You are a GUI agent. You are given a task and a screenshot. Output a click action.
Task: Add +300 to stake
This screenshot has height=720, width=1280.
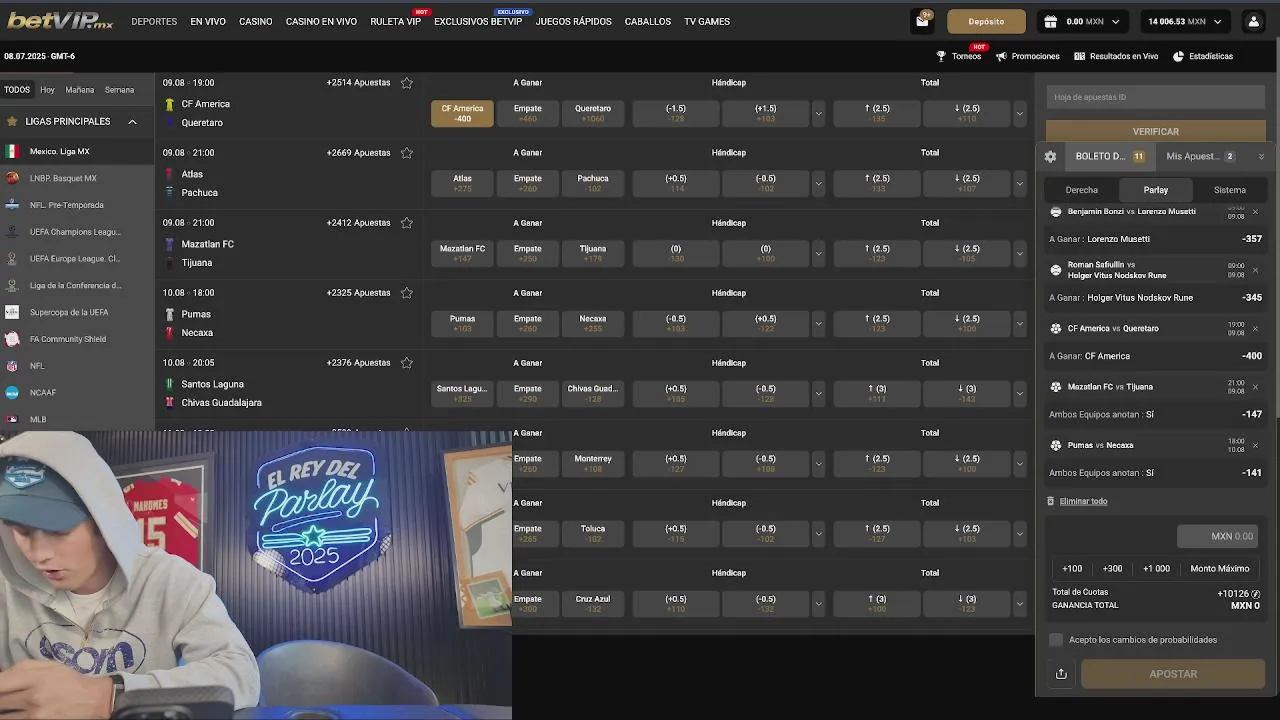click(1112, 569)
